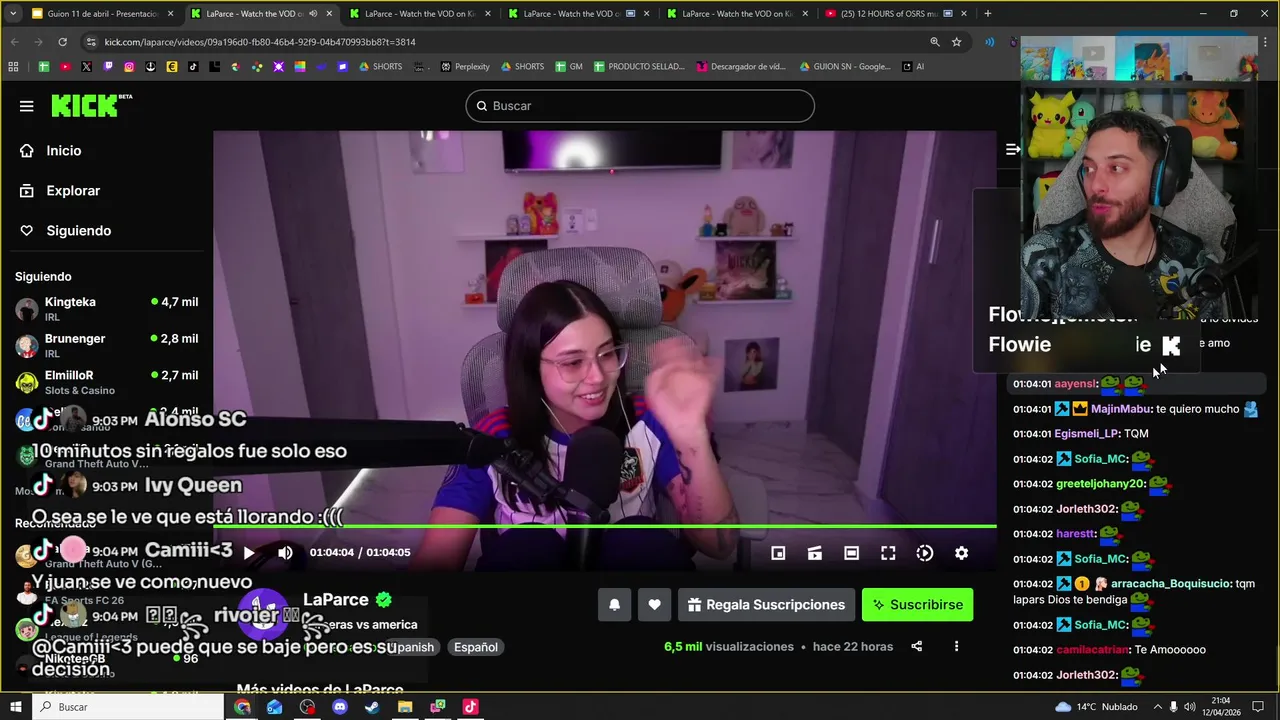1280x720 pixels.
Task: Reload the page
Action: (62, 42)
